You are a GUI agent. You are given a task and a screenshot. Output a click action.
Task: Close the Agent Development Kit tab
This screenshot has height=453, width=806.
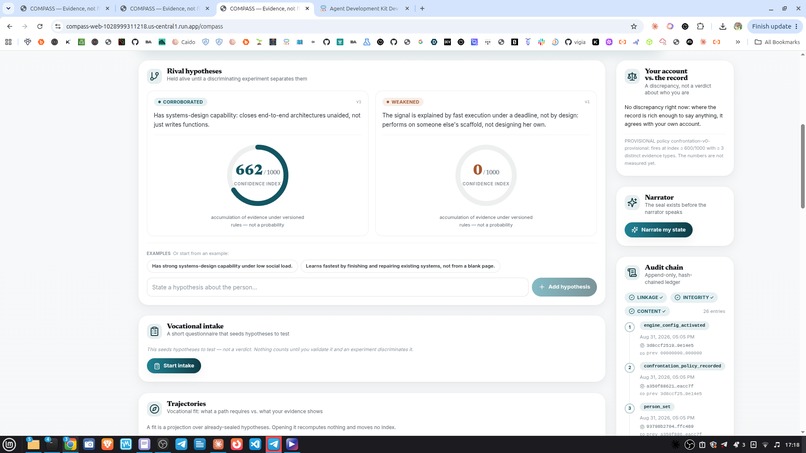pyautogui.click(x=407, y=8)
